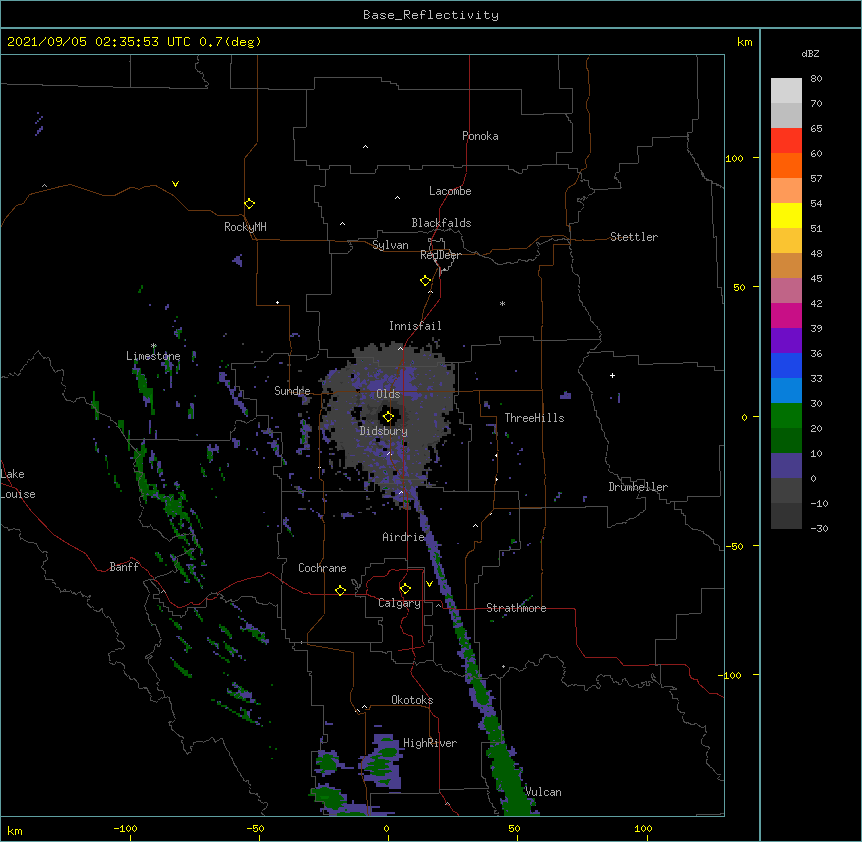
Task: Pick the orange 57–60 dBZ legend swatch
Action: [786, 165]
